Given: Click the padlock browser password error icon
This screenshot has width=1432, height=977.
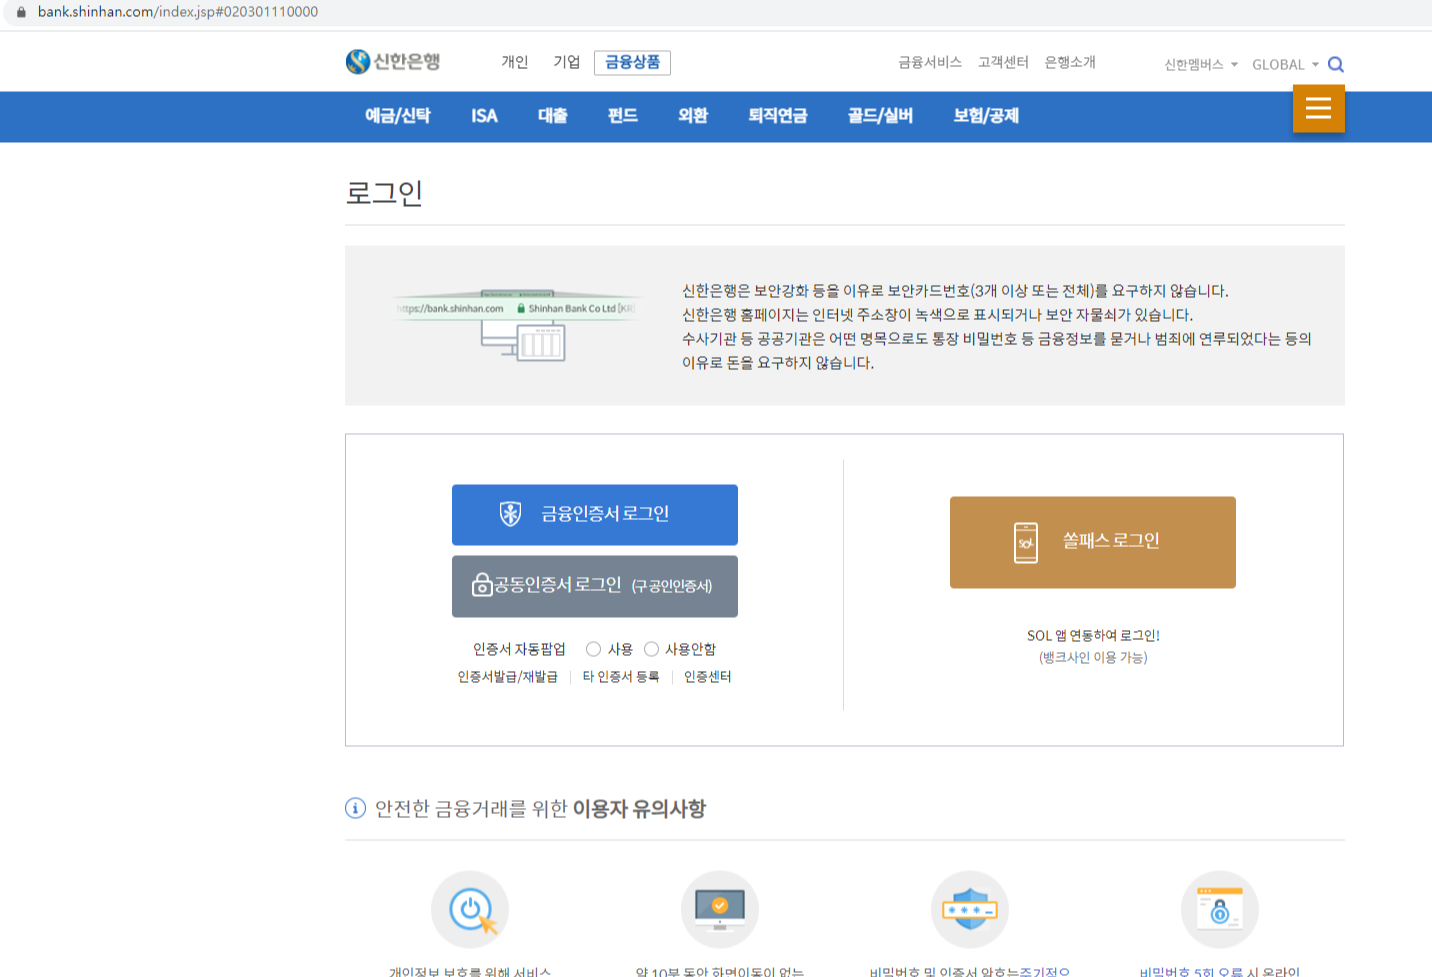Looking at the screenshot, I should click(x=1220, y=909).
